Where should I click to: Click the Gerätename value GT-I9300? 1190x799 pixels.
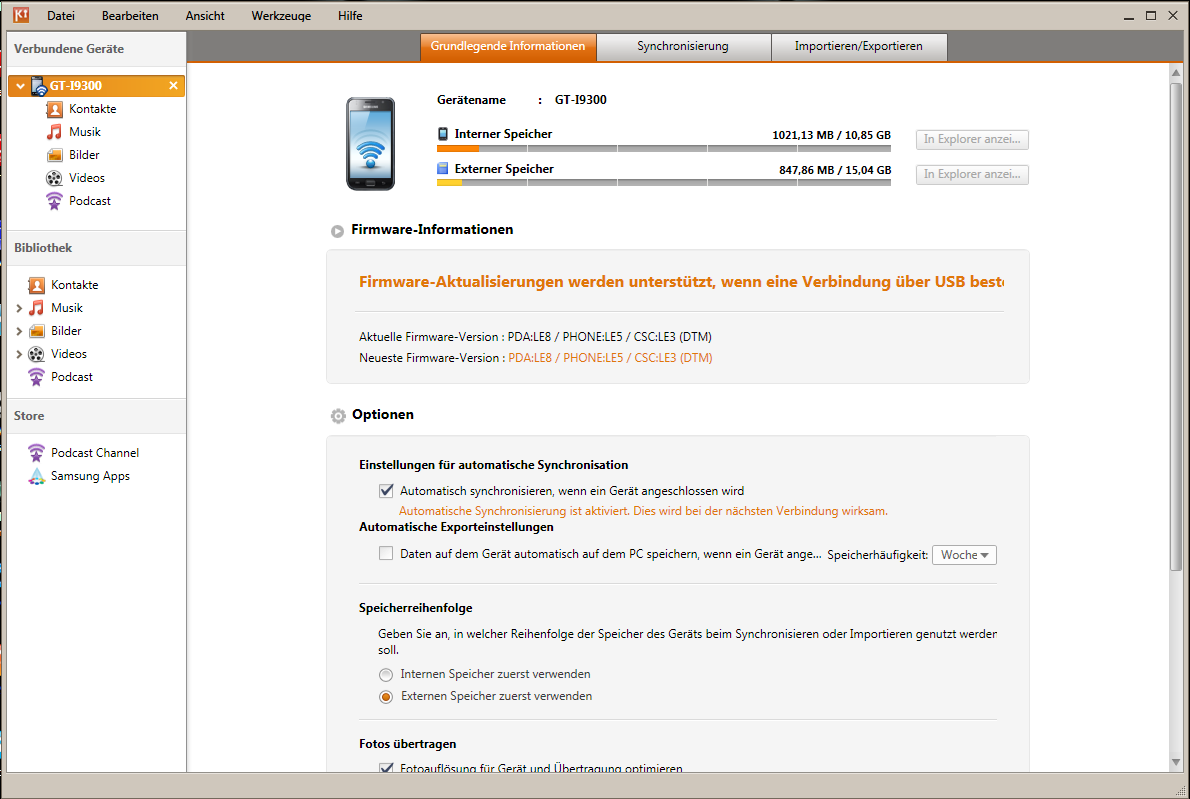click(581, 100)
